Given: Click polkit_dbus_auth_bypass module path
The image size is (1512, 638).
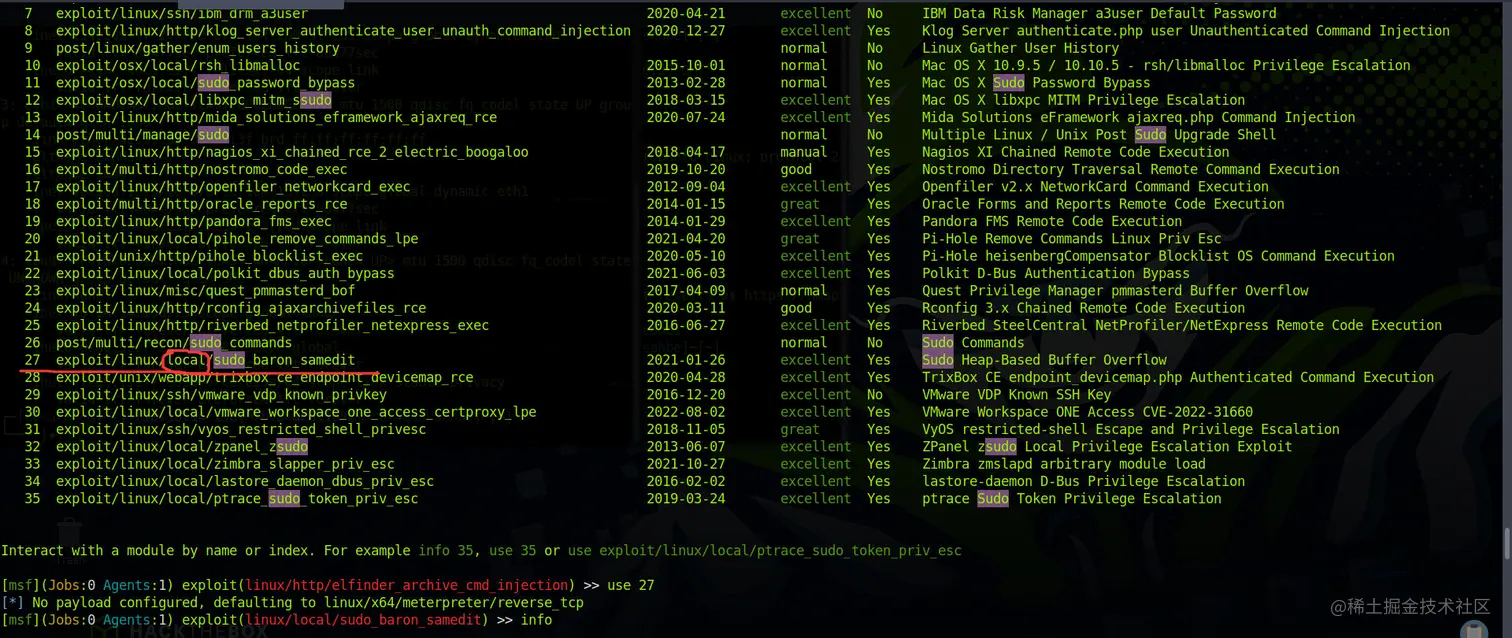Looking at the screenshot, I should [x=225, y=273].
